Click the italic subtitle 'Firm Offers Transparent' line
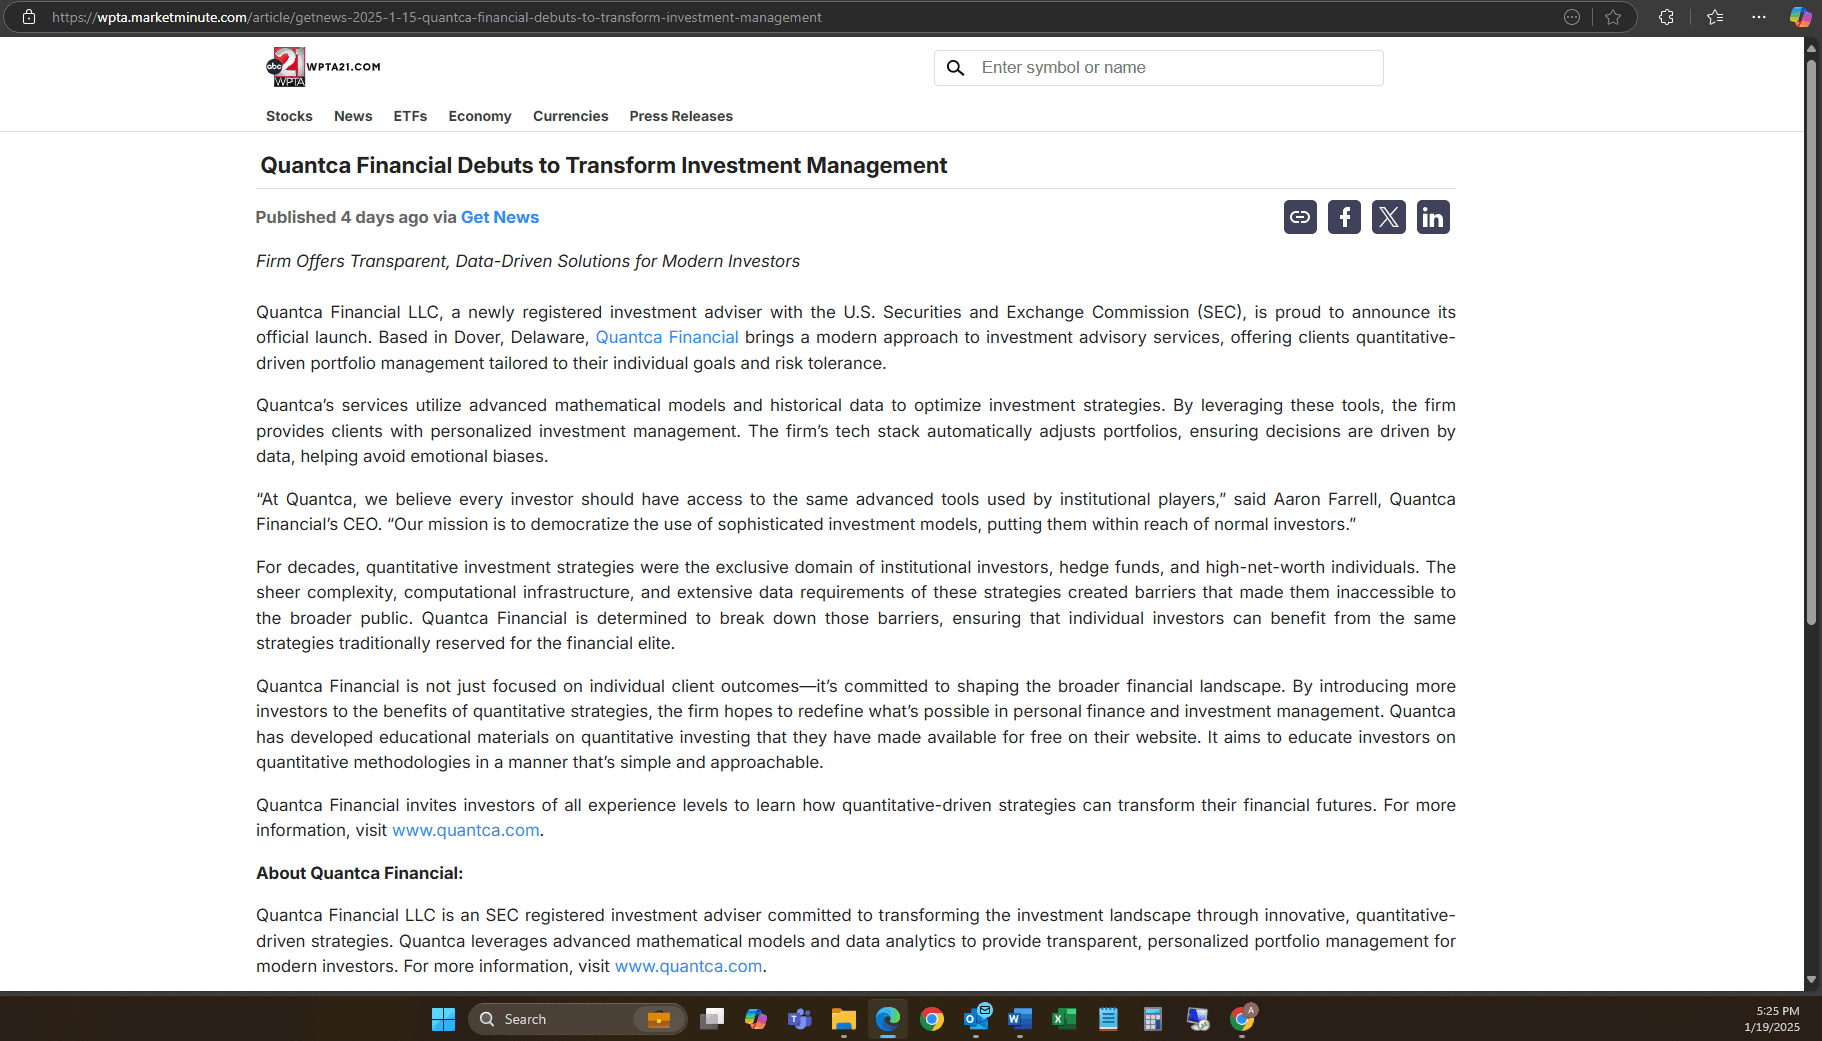This screenshot has height=1041, width=1822. point(528,261)
